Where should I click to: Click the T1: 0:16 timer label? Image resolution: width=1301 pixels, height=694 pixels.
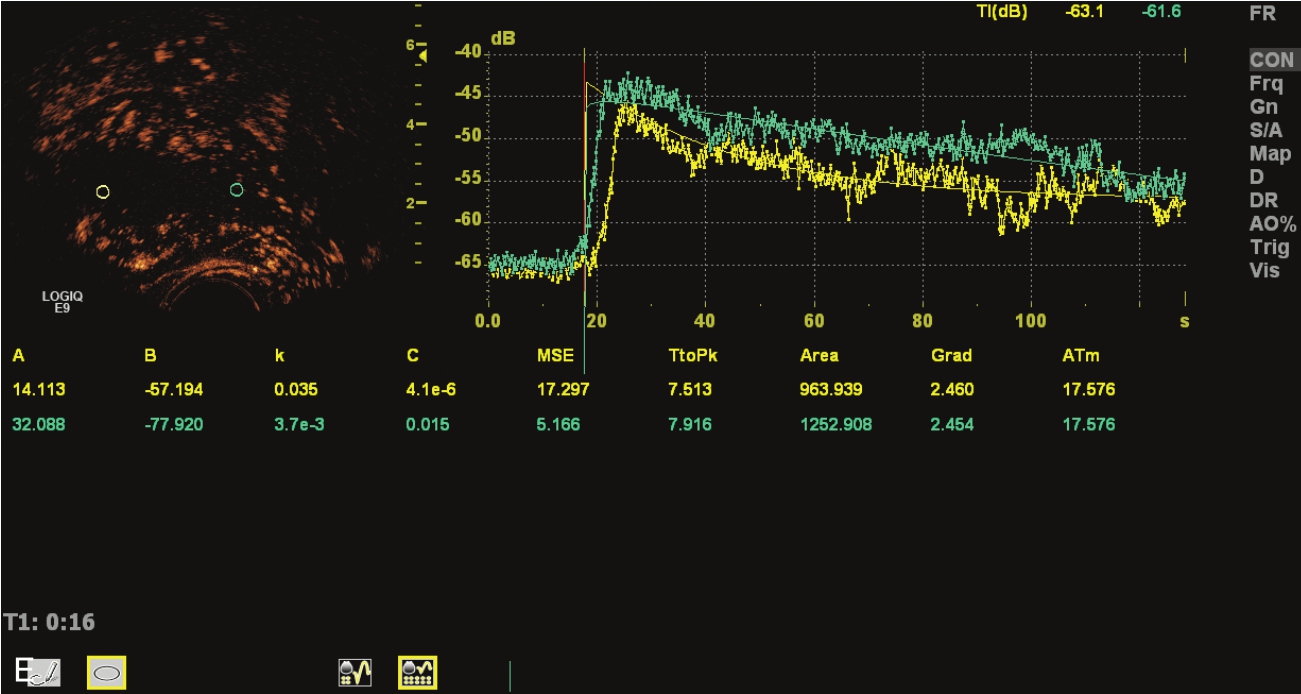[49, 622]
